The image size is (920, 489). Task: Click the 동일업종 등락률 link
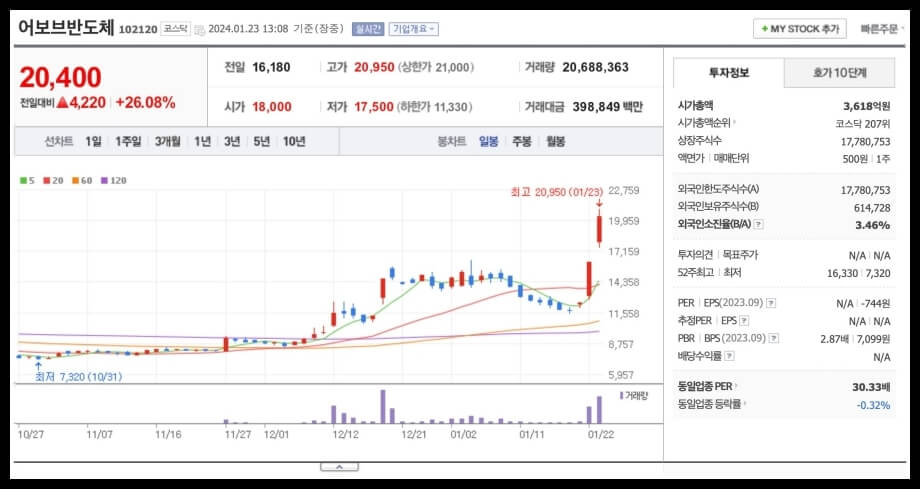pyautogui.click(x=709, y=404)
